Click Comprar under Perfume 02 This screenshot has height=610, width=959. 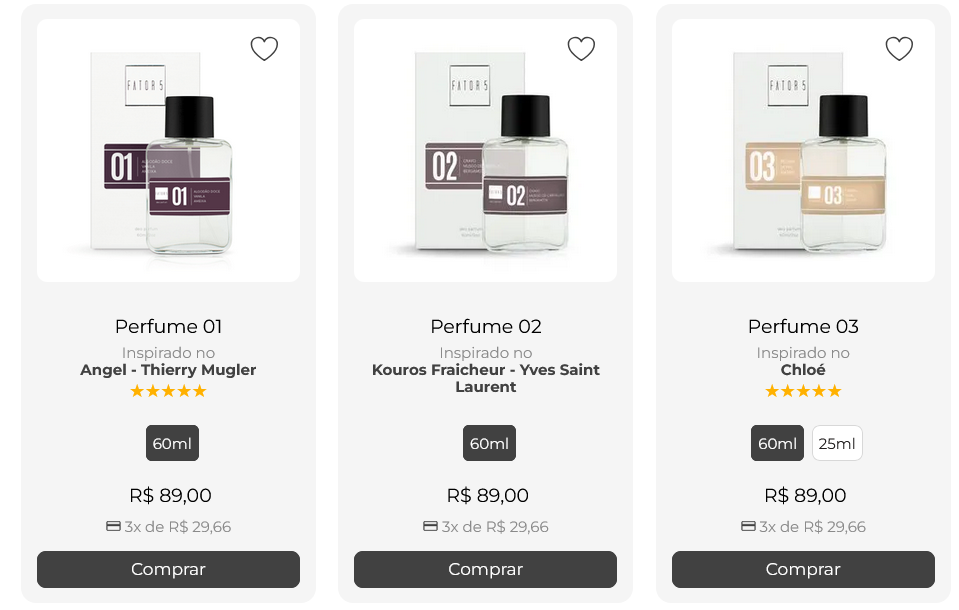click(x=485, y=569)
